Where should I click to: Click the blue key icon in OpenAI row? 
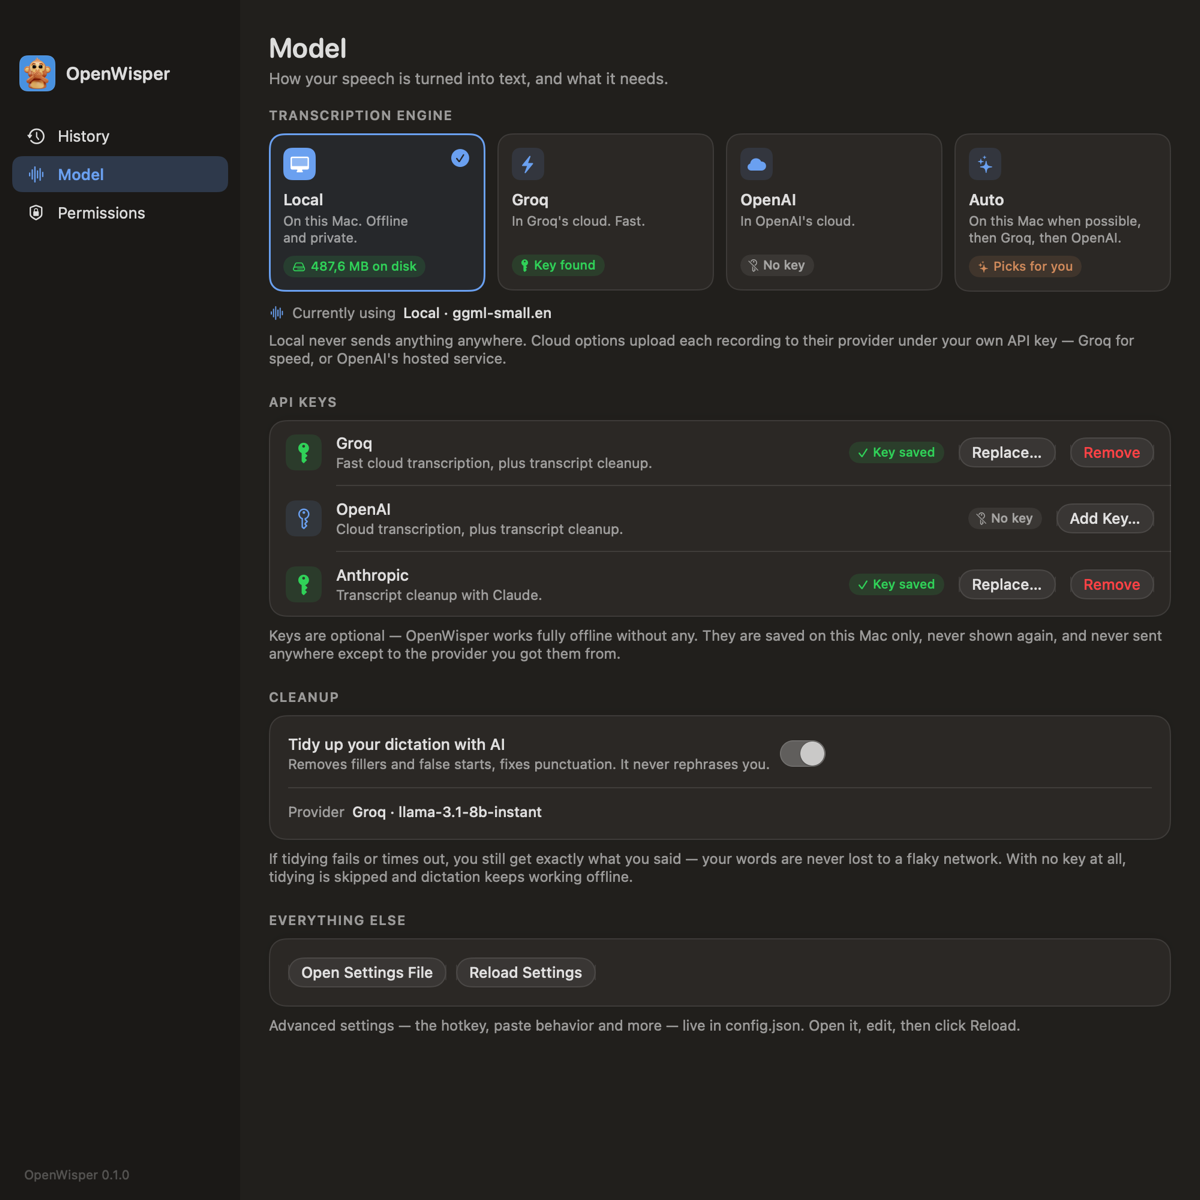pyautogui.click(x=304, y=519)
